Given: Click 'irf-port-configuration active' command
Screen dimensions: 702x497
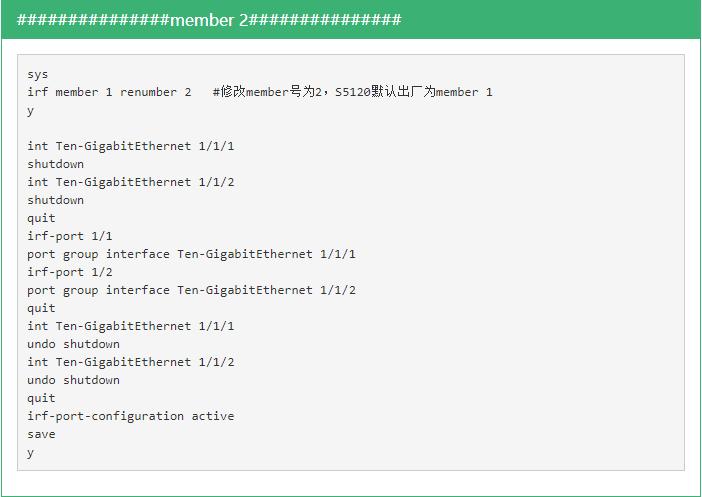Looking at the screenshot, I should click(x=131, y=416).
